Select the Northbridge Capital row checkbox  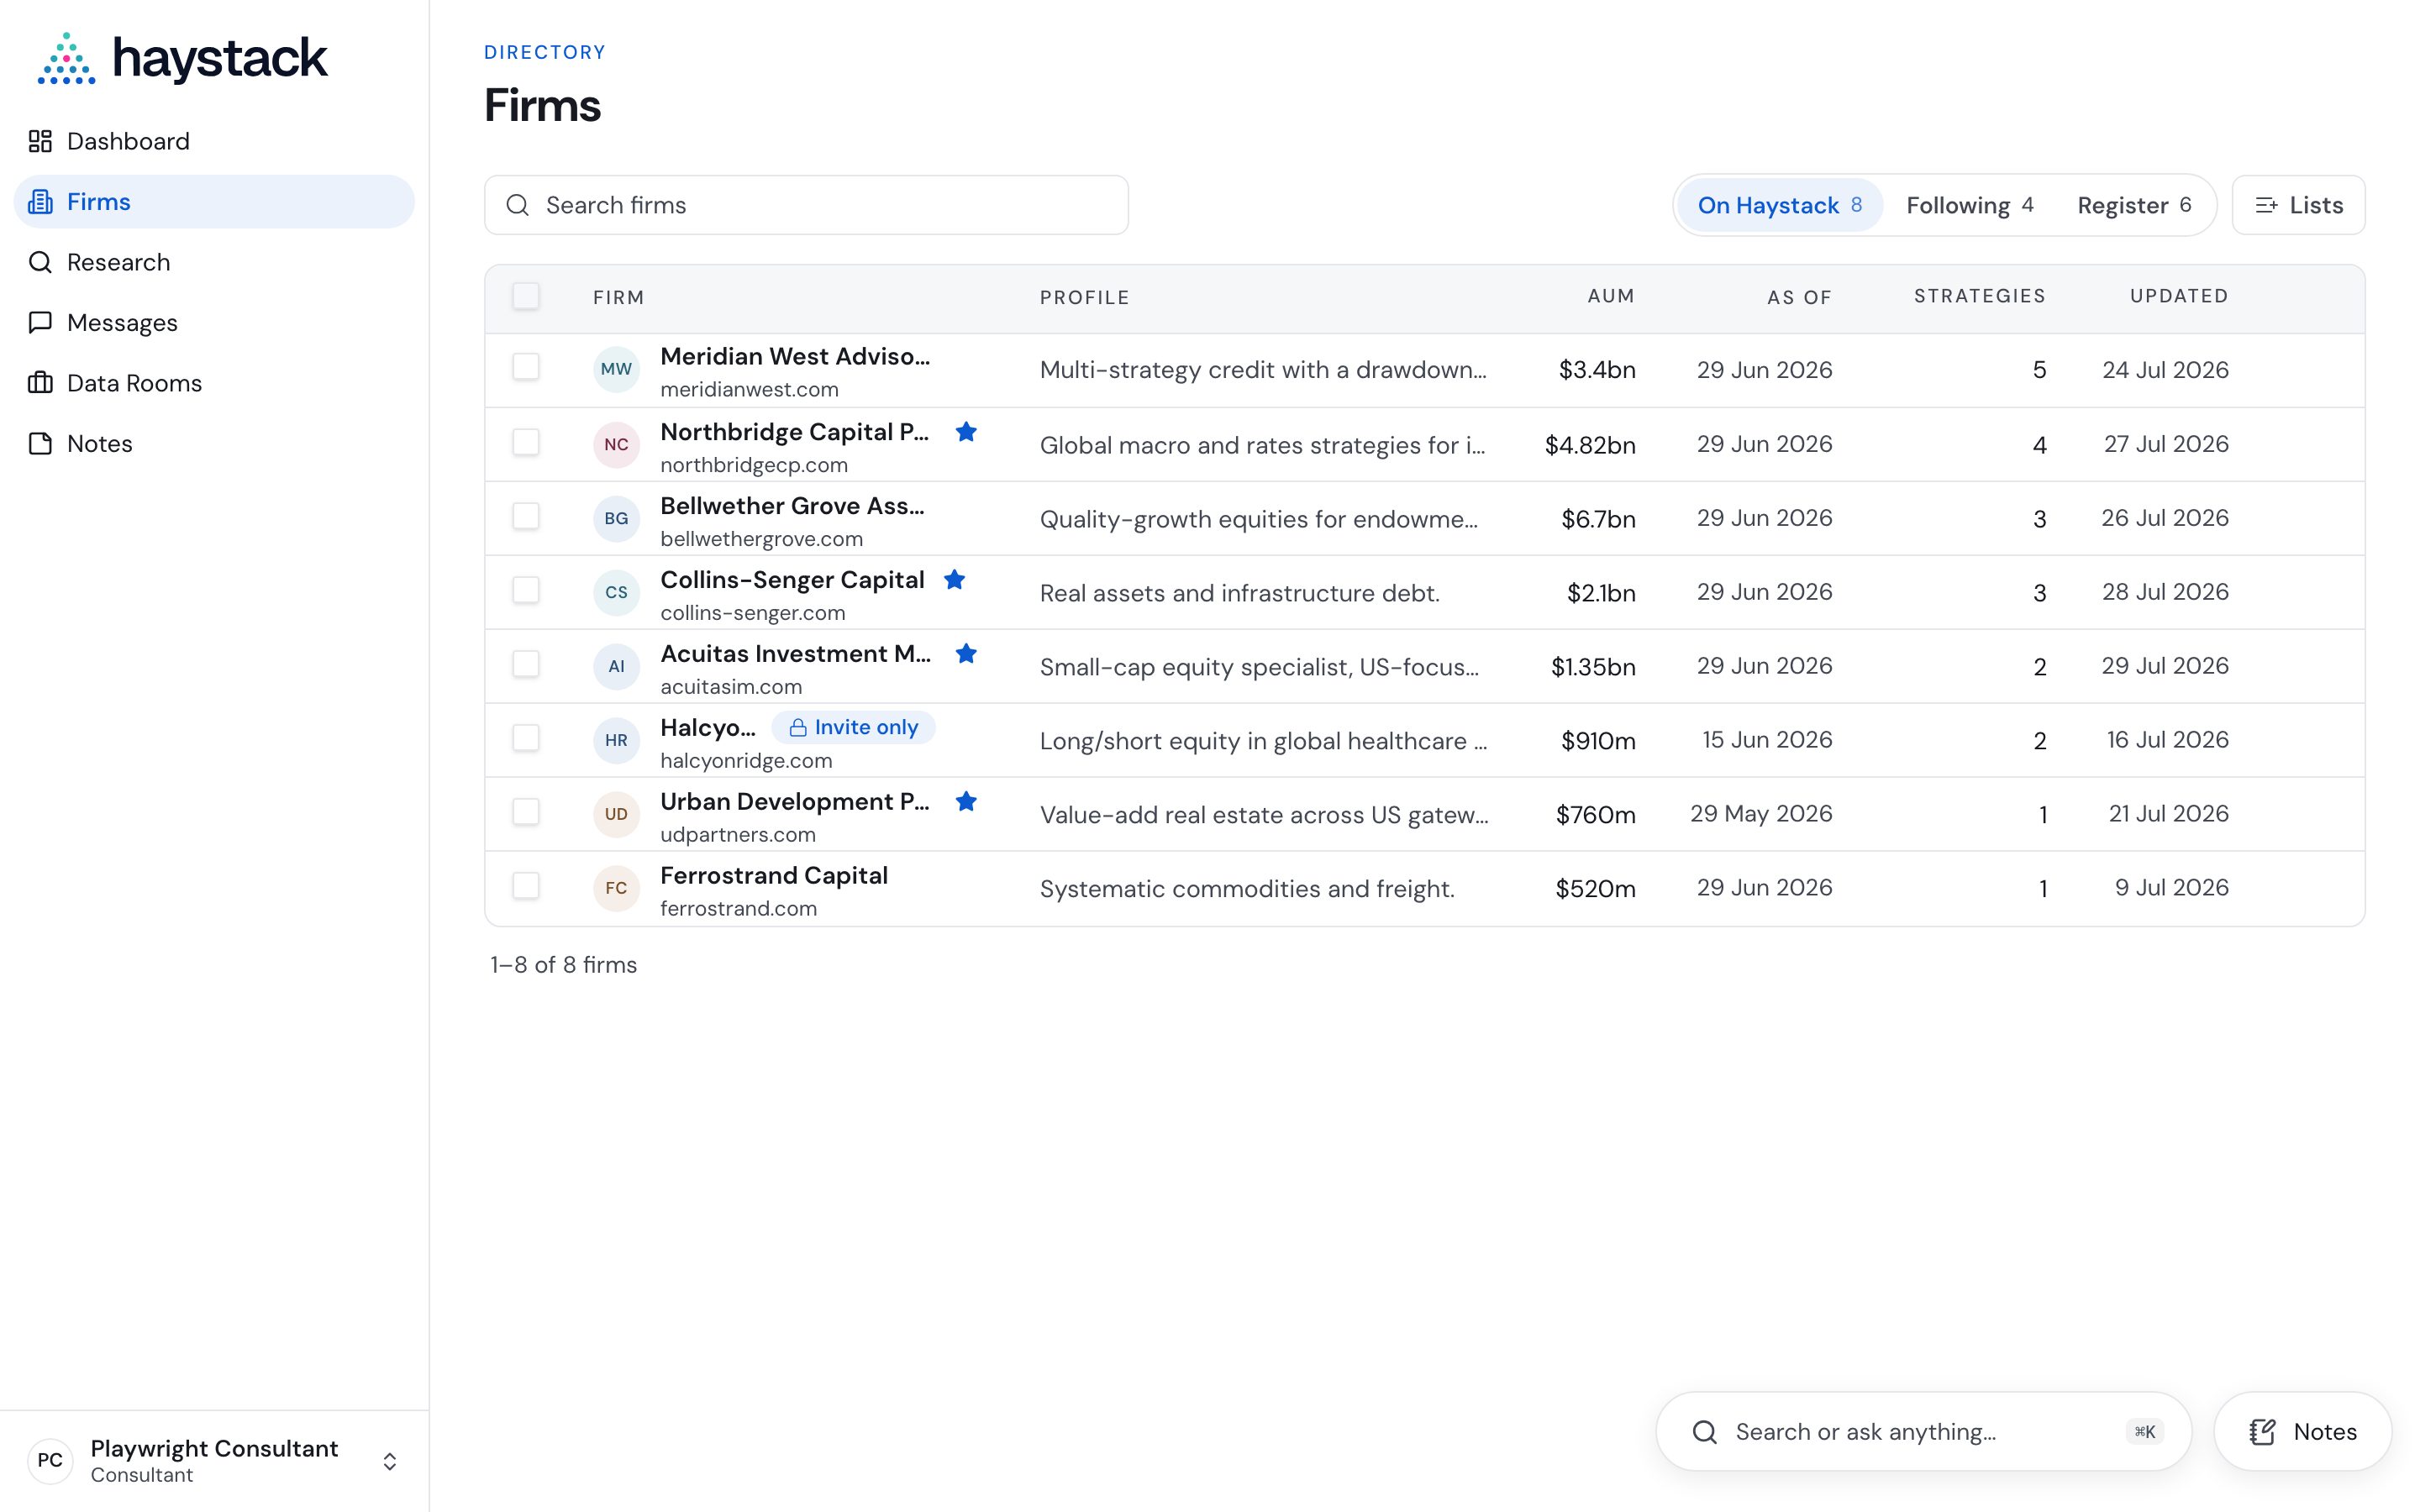click(x=526, y=442)
